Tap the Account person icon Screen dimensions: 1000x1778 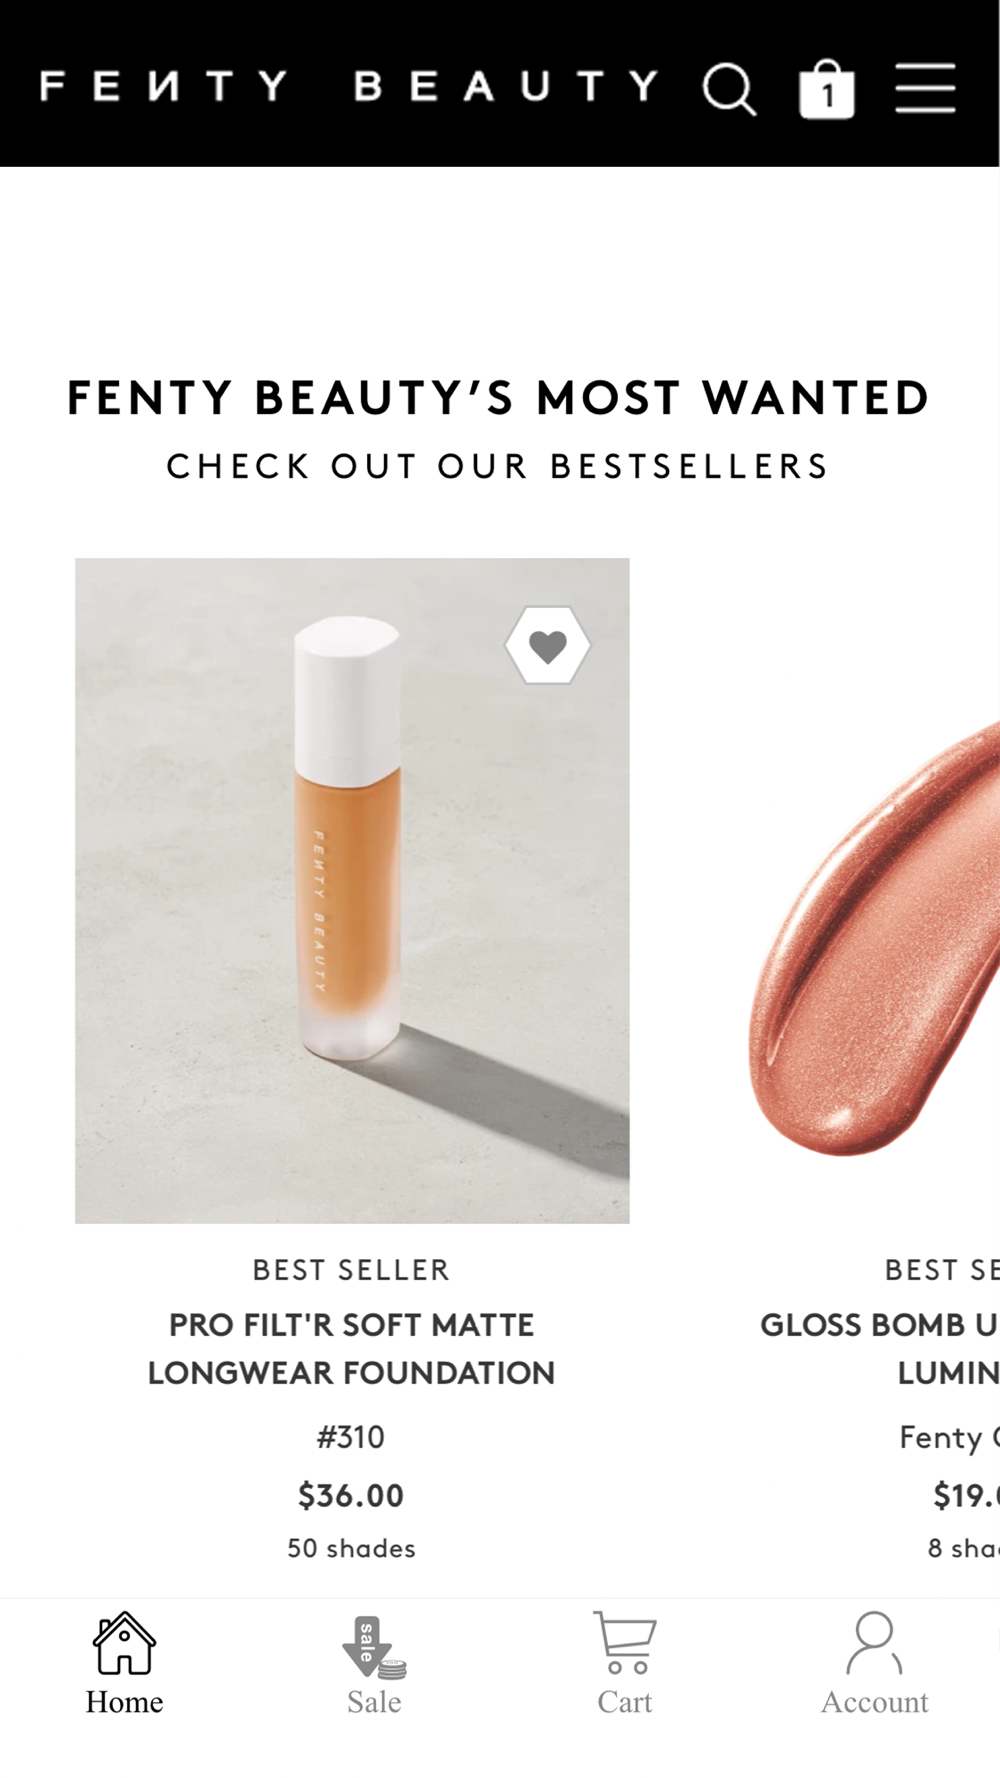tap(875, 1642)
